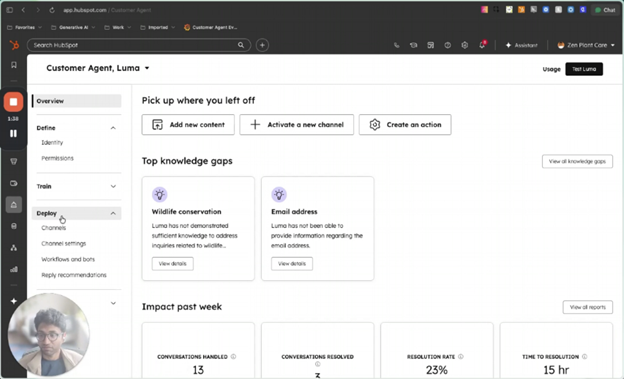The width and height of the screenshot is (624, 379).
Task: Open the calling phone icon
Action: coord(396,45)
